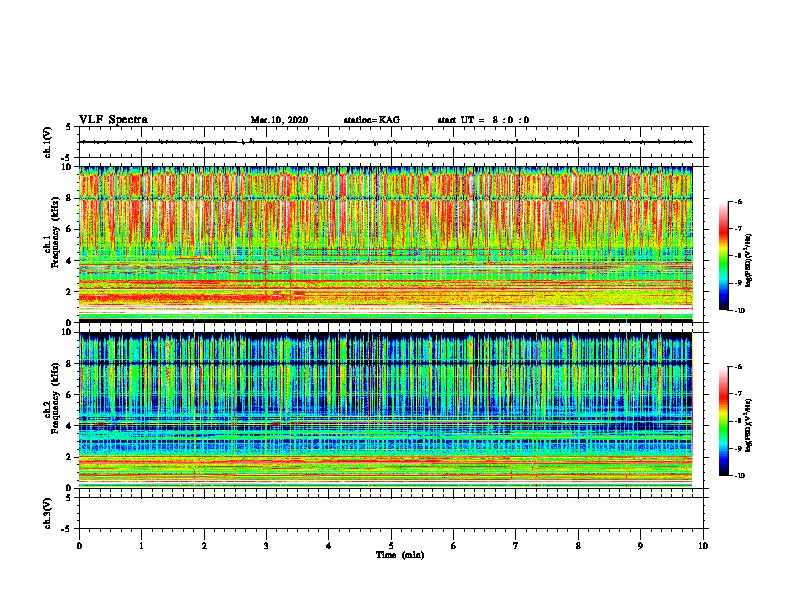792x612 pixels.
Task: Click the "station=KAG" label
Action: (371, 120)
